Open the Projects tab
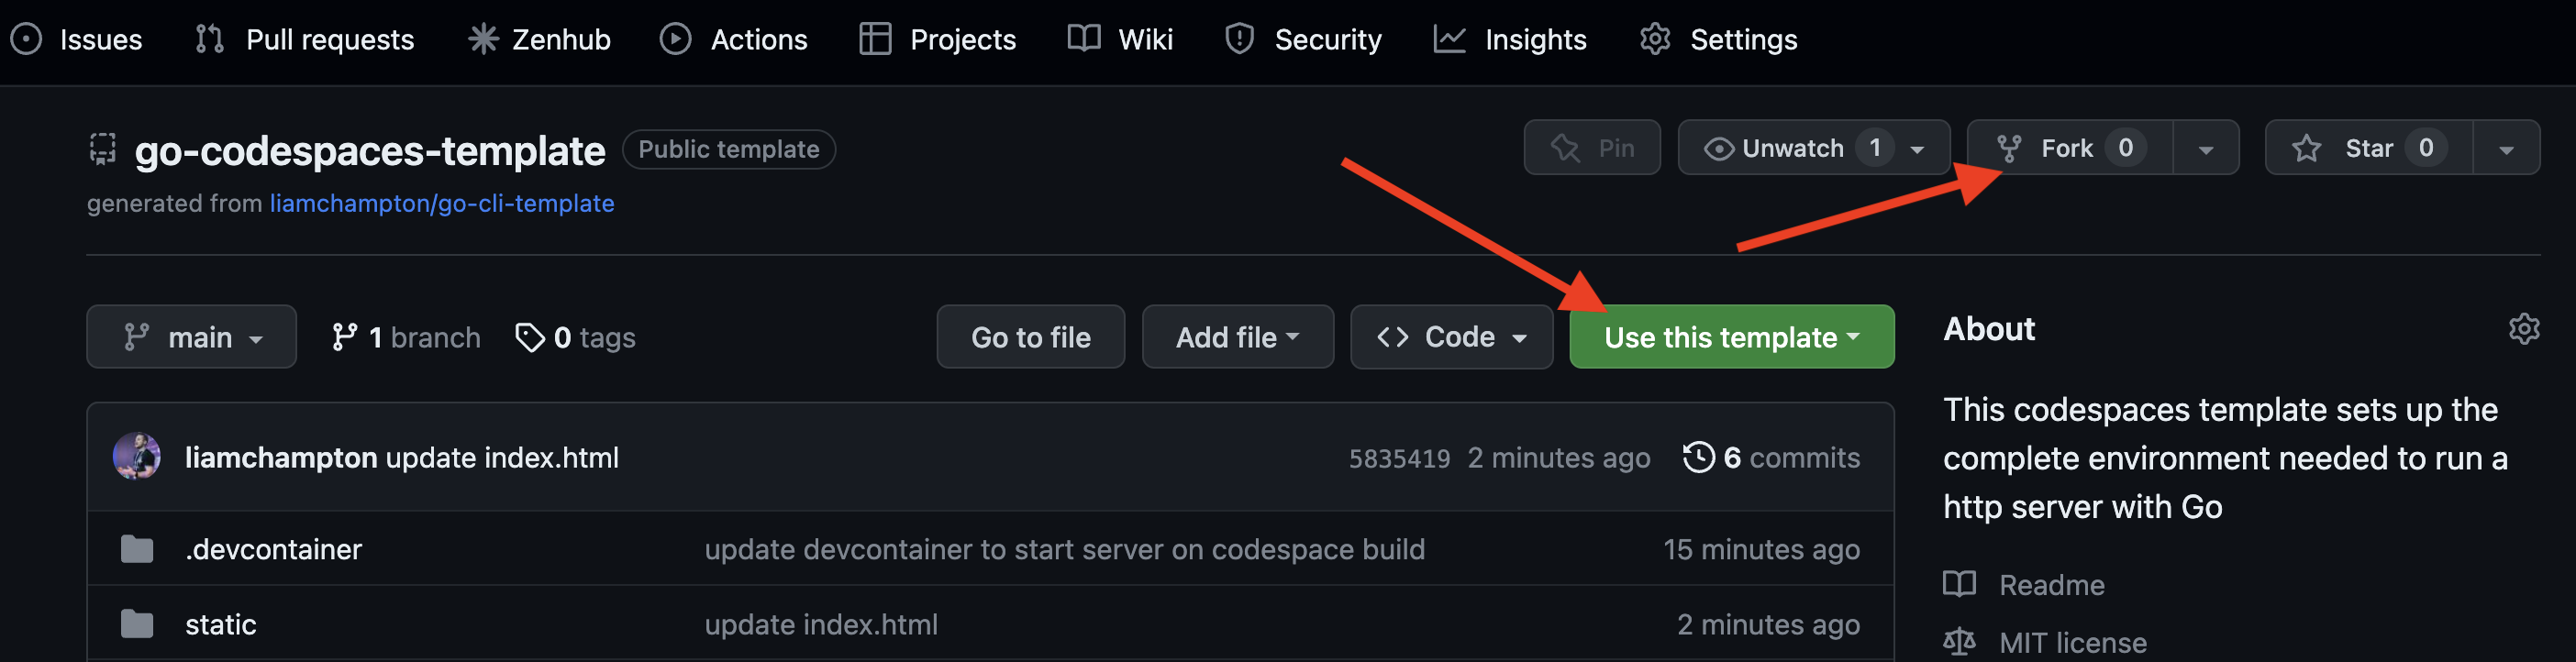Image resolution: width=2576 pixels, height=662 pixels. tap(938, 39)
